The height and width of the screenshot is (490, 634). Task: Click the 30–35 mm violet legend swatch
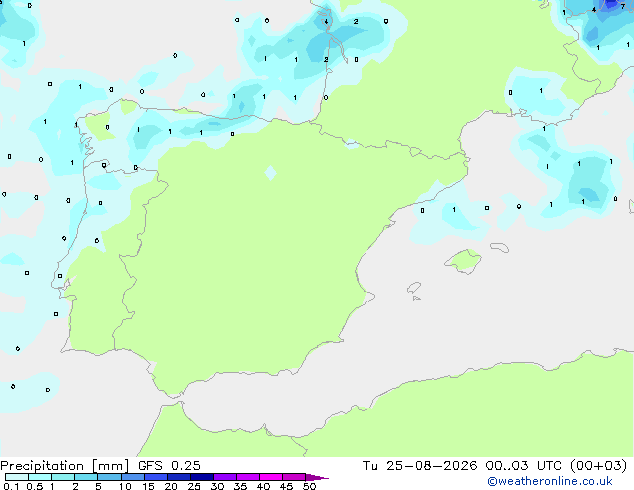[x=224, y=477]
